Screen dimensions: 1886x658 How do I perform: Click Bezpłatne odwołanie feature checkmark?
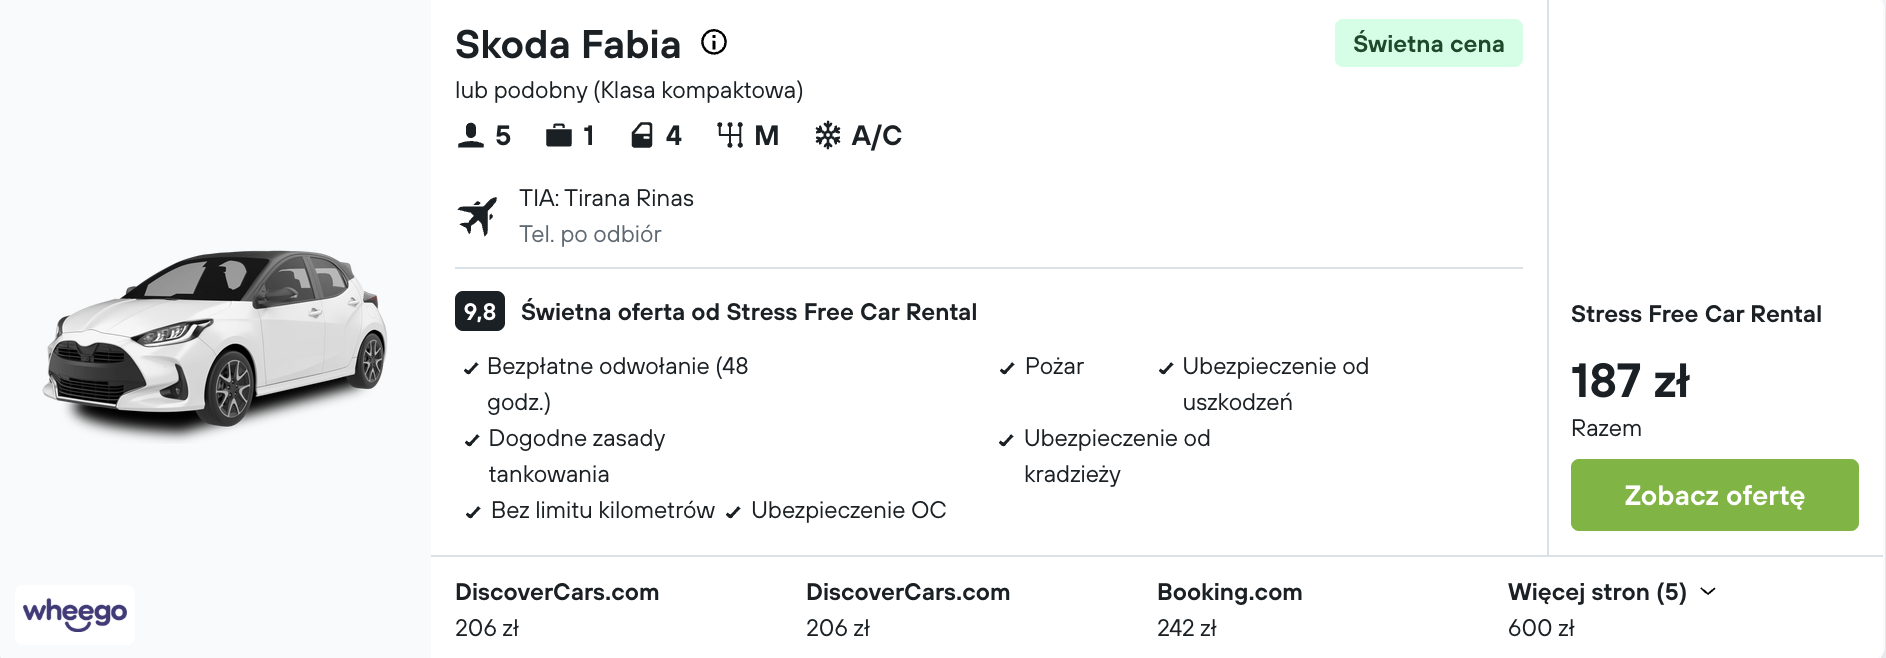[x=471, y=368]
